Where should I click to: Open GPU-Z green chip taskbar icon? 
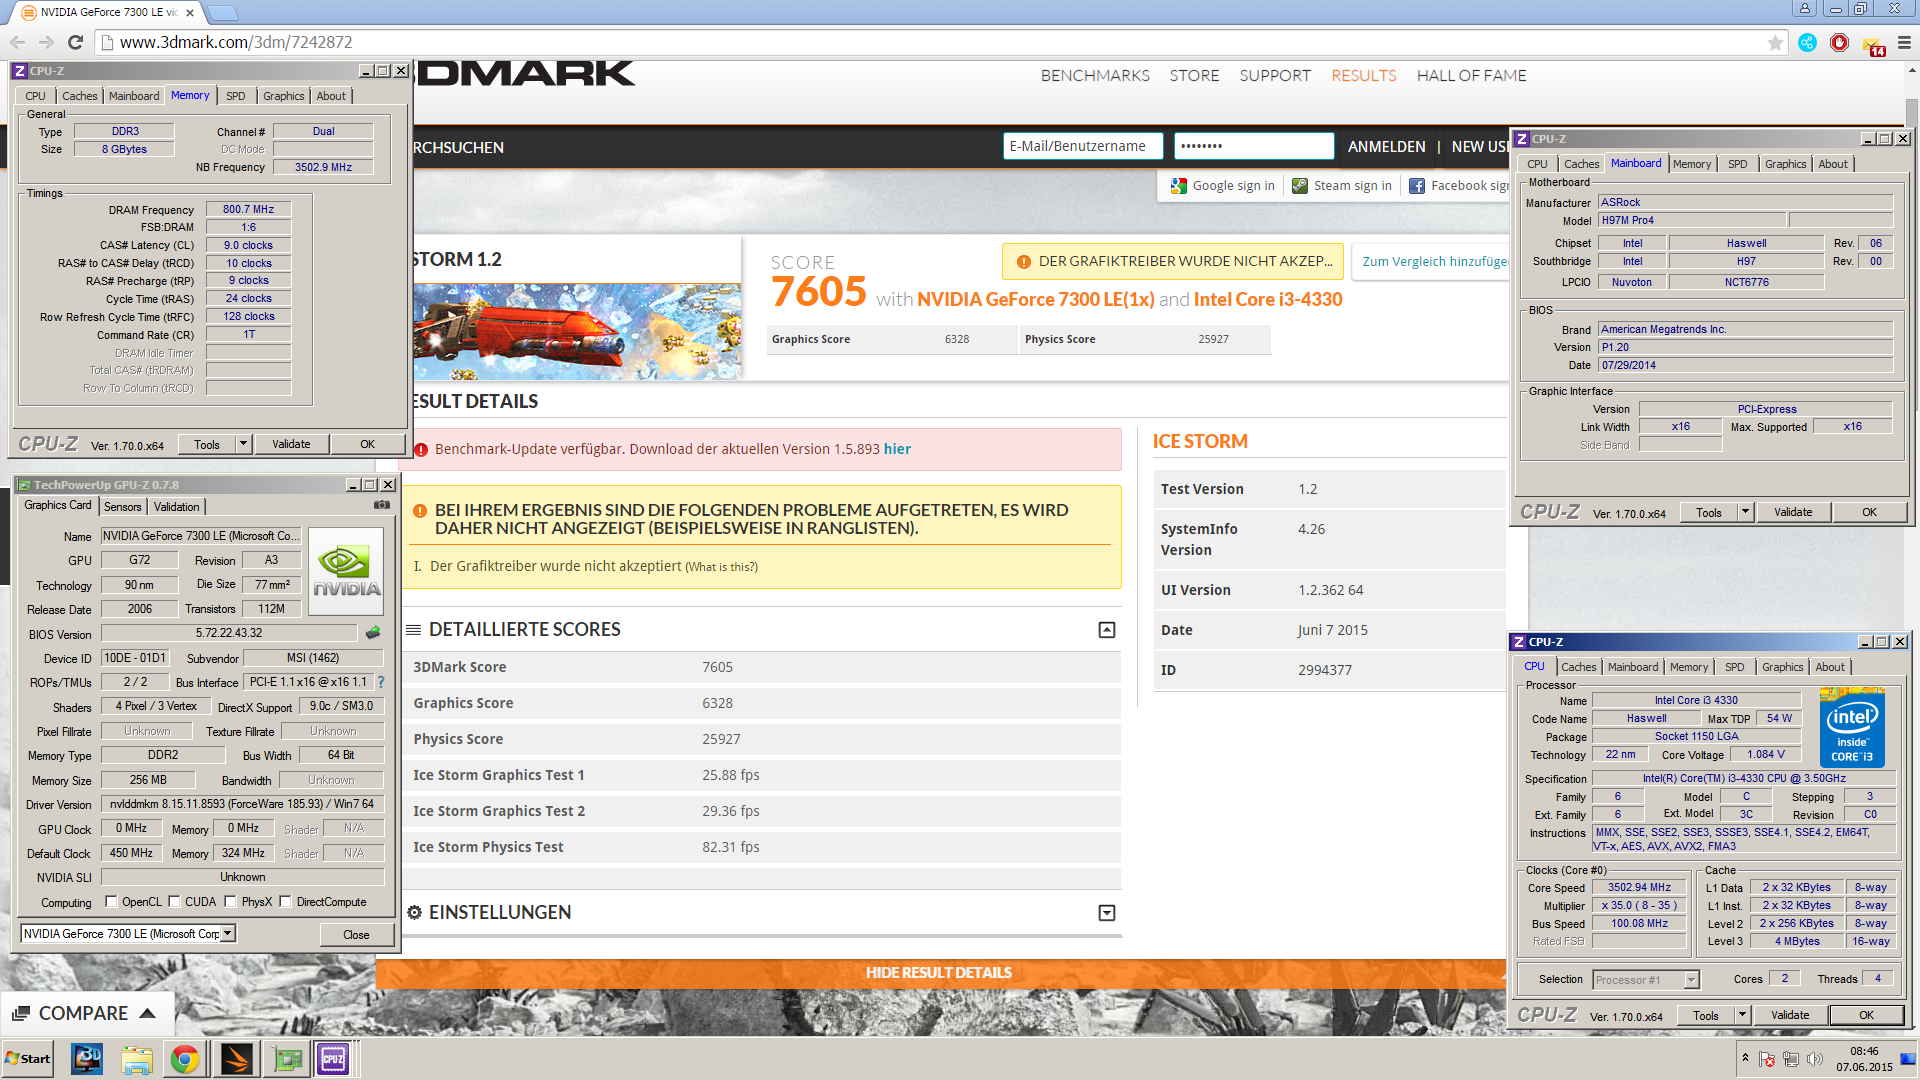(288, 1059)
